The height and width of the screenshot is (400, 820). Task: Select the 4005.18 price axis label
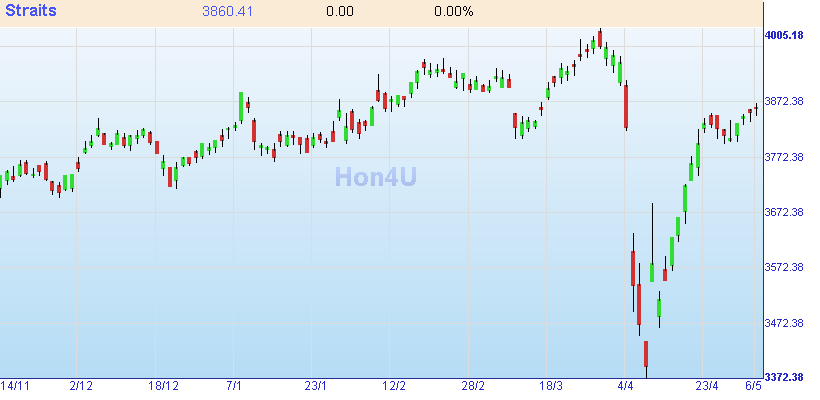point(784,36)
